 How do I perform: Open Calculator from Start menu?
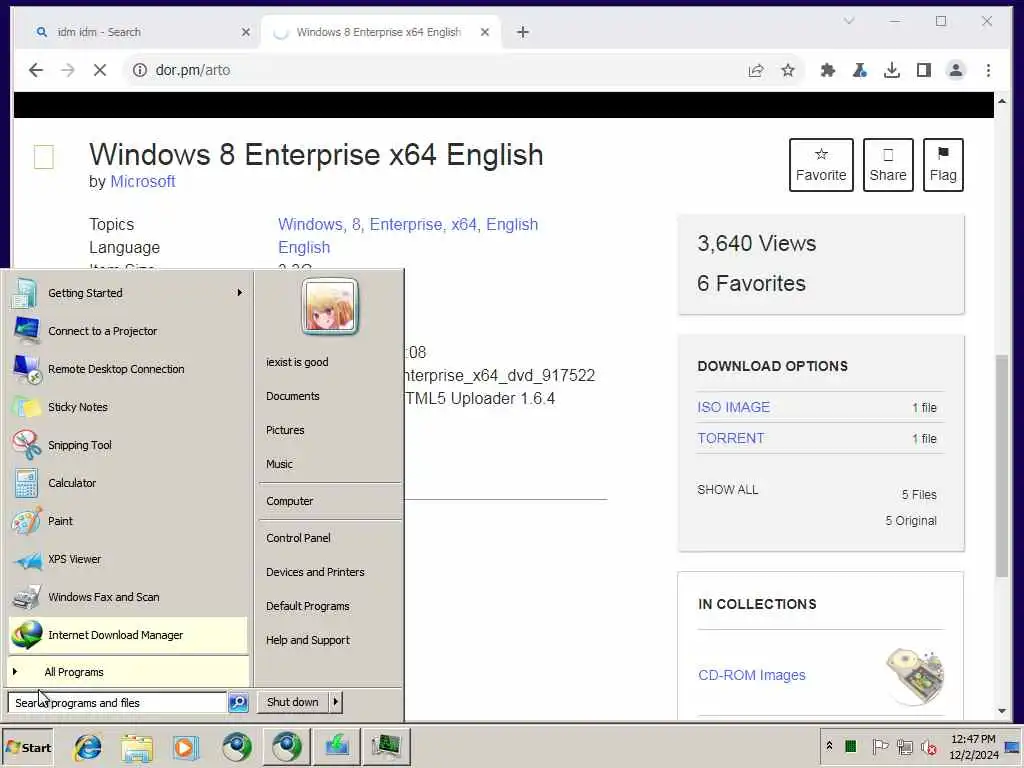[128, 483]
